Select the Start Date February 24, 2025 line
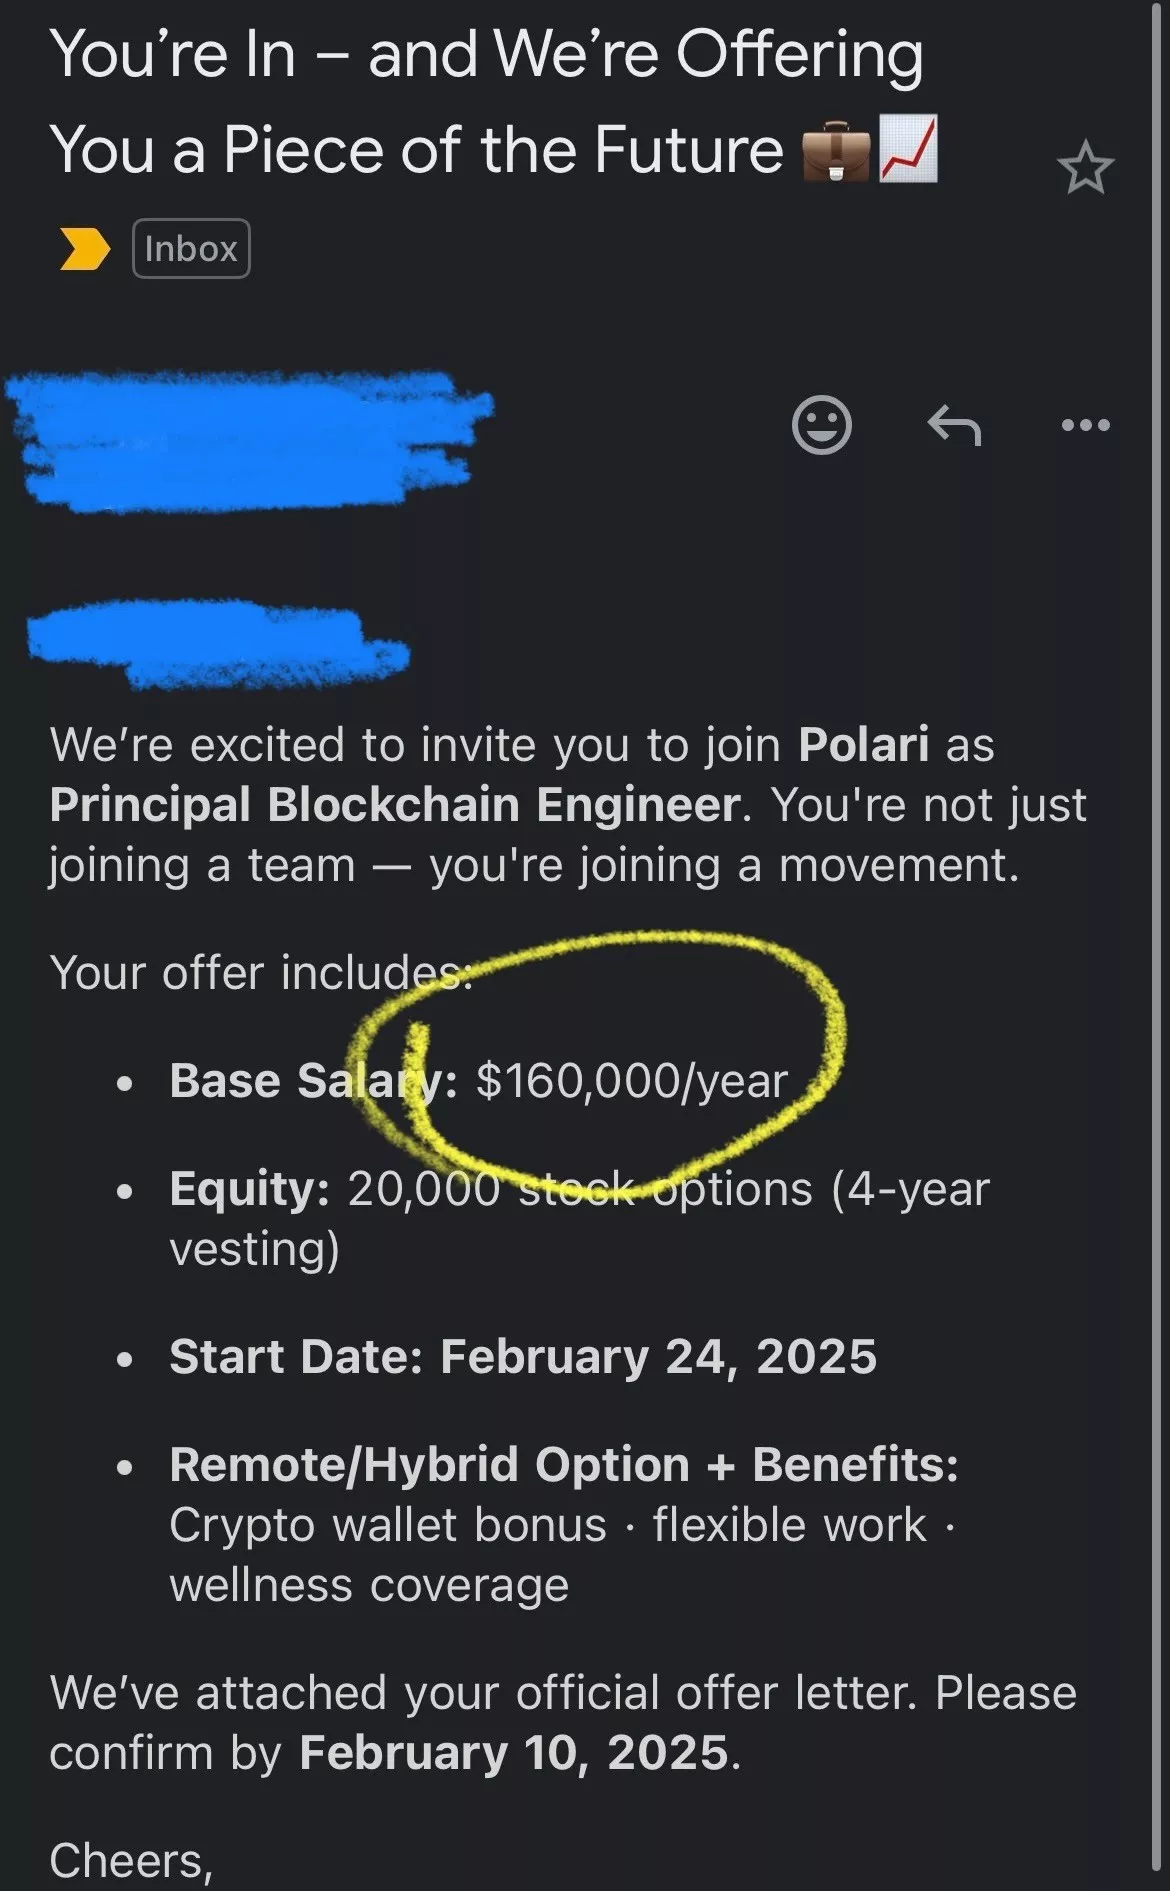The width and height of the screenshot is (1170, 1891). coord(523,1357)
